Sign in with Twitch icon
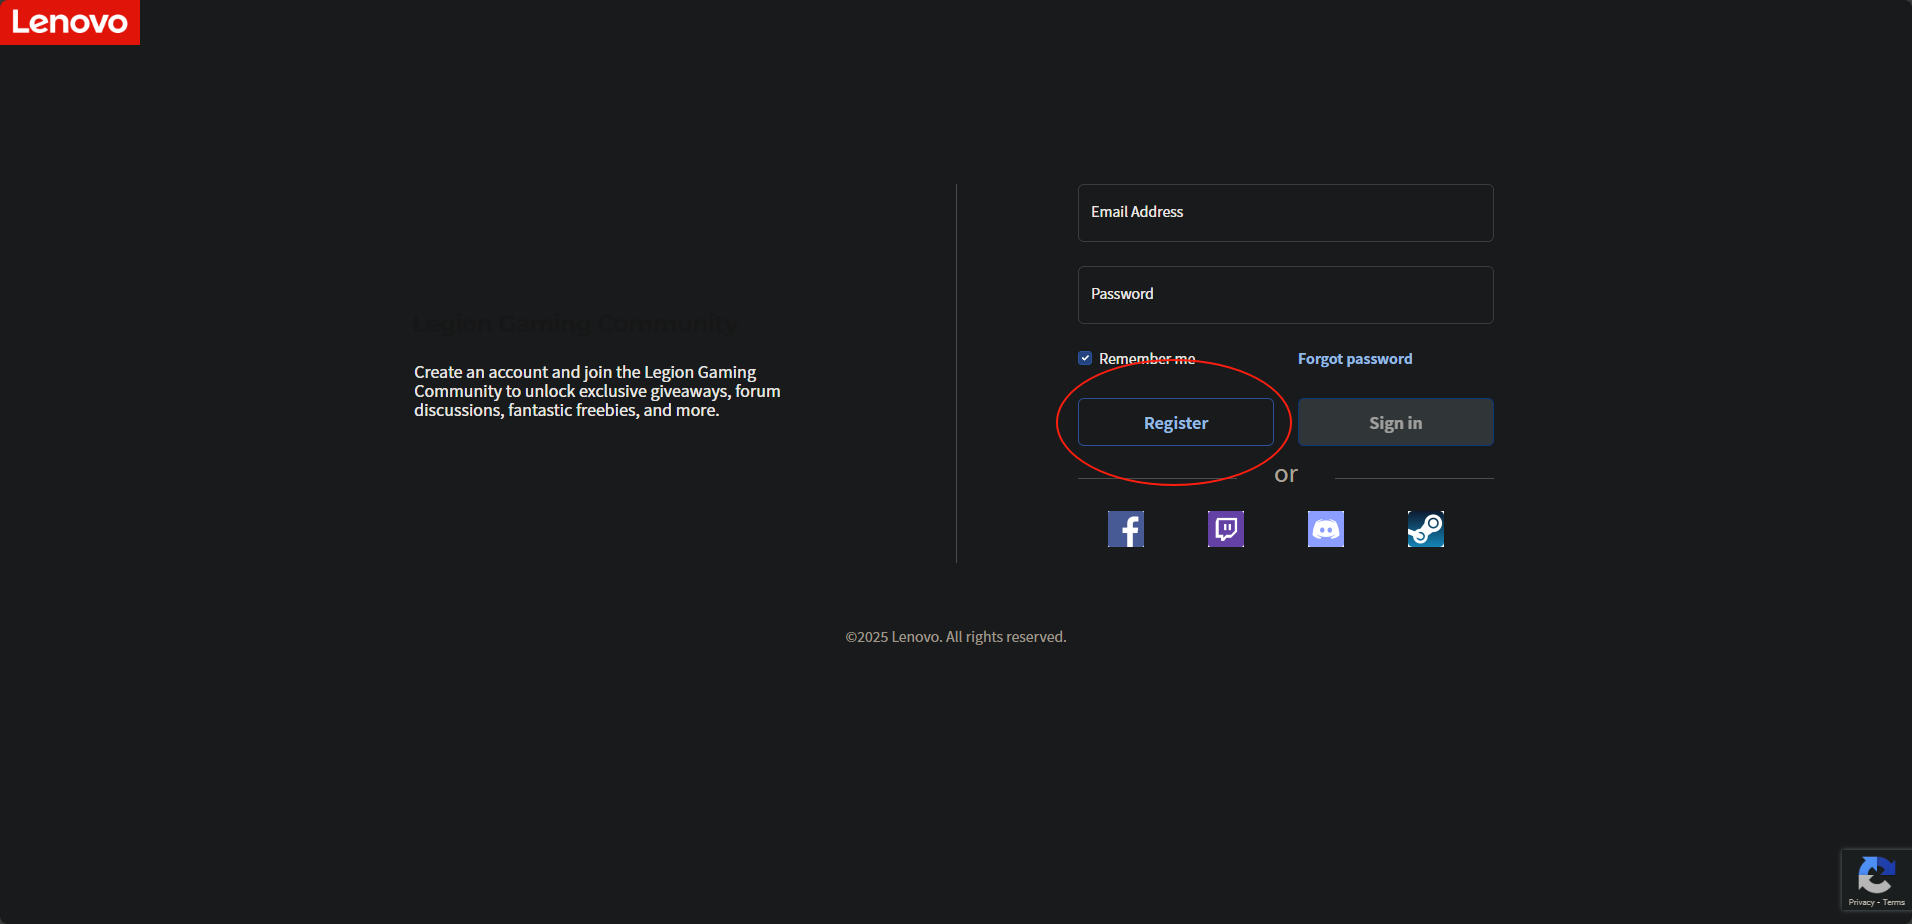The width and height of the screenshot is (1912, 924). (1226, 529)
